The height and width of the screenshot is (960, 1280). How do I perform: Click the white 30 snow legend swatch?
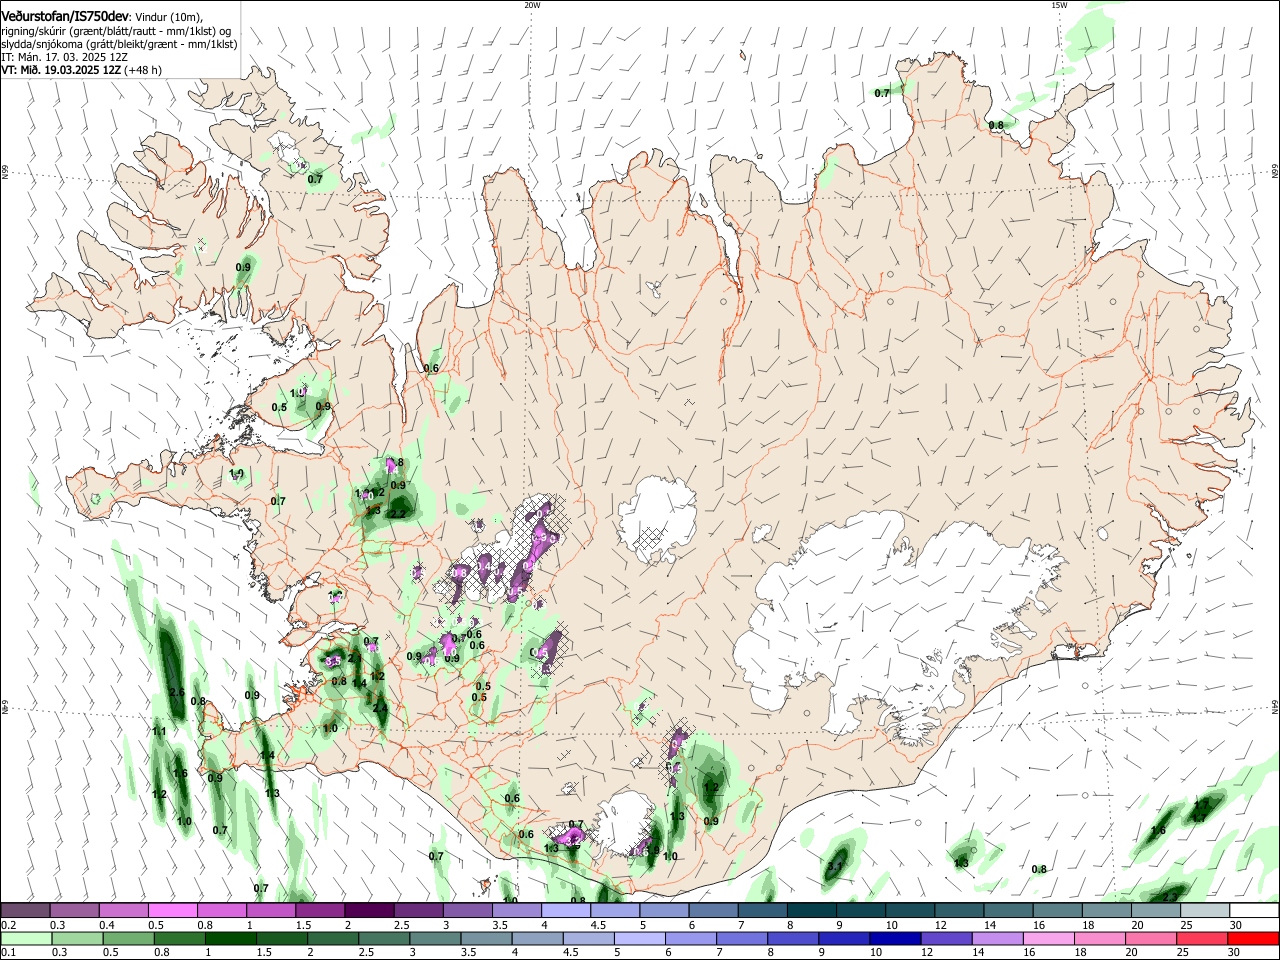click(x=1254, y=910)
